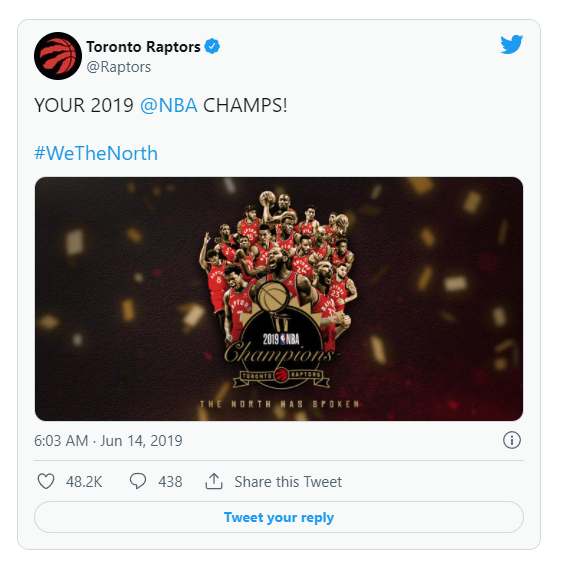Click the Twitter bird logo
Viewport: 562px width, 567px height.
[511, 44]
